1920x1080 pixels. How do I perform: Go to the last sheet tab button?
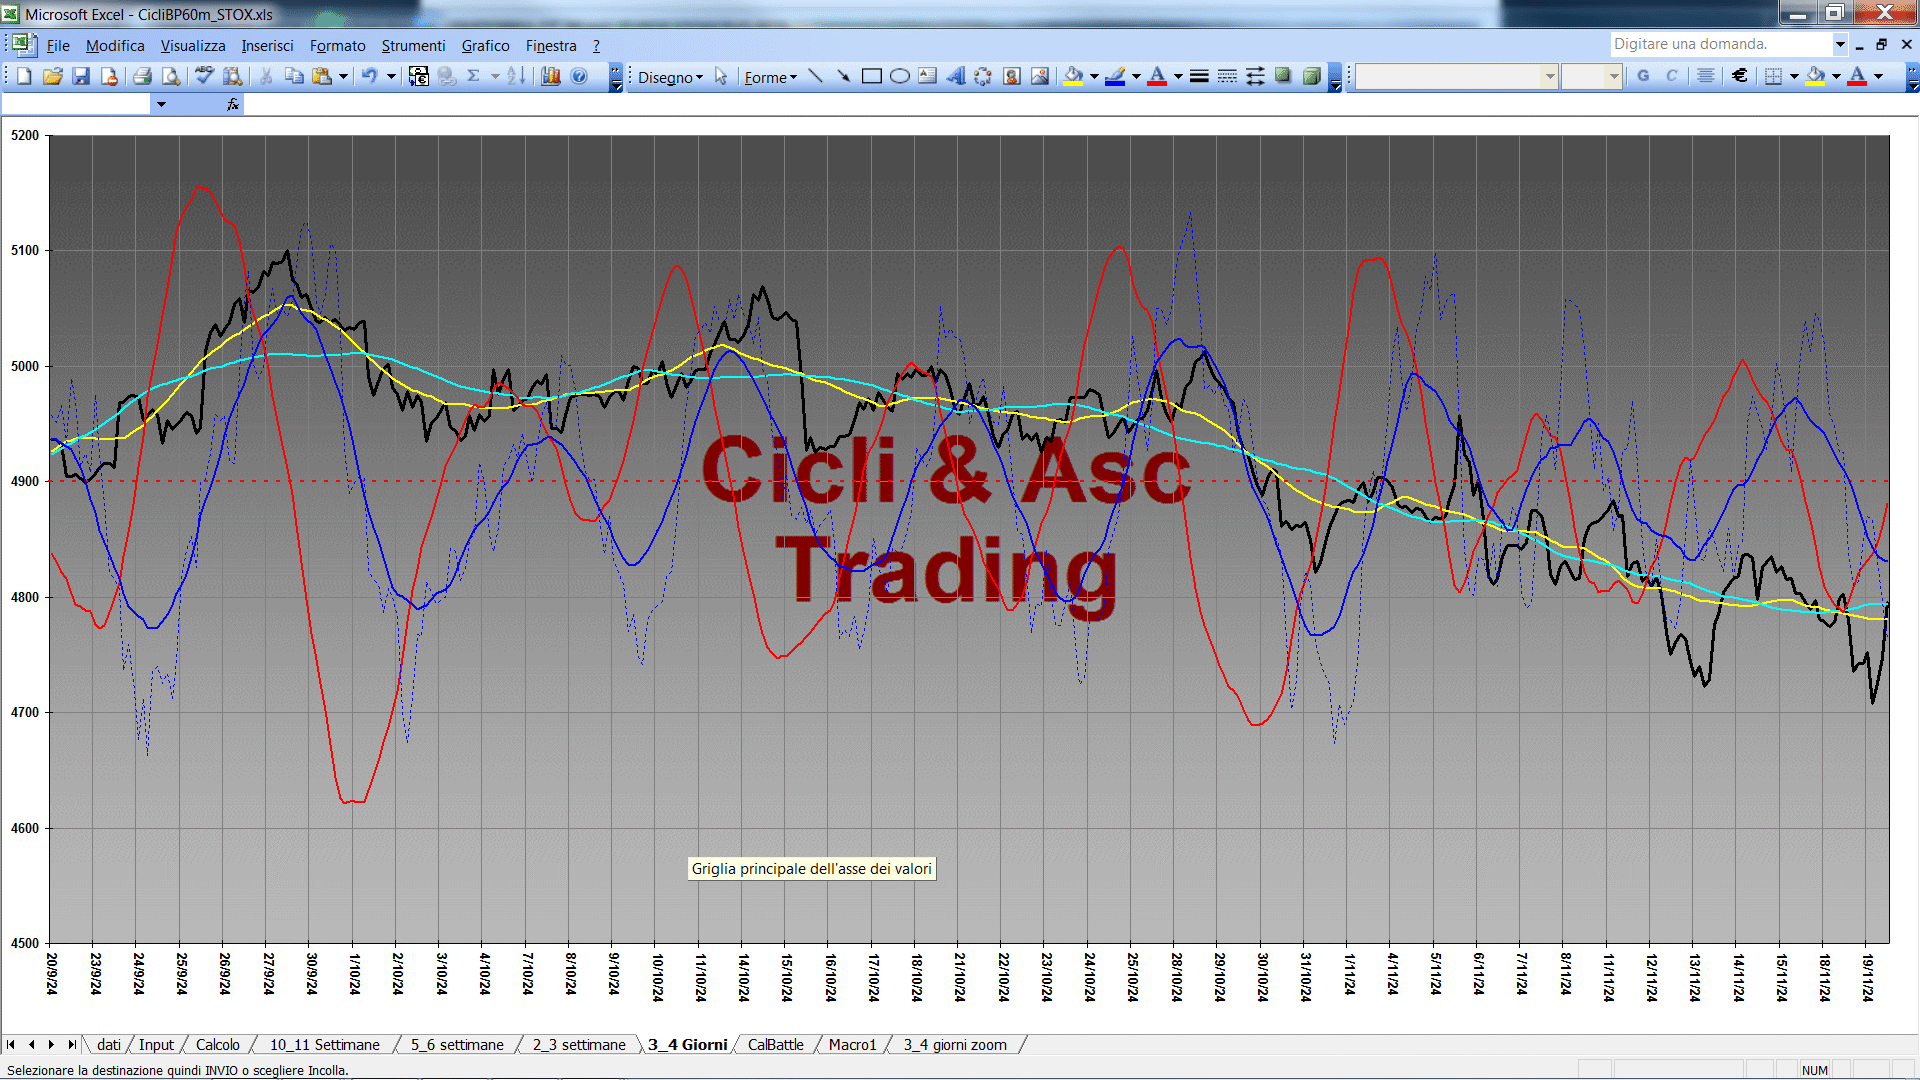71,1044
